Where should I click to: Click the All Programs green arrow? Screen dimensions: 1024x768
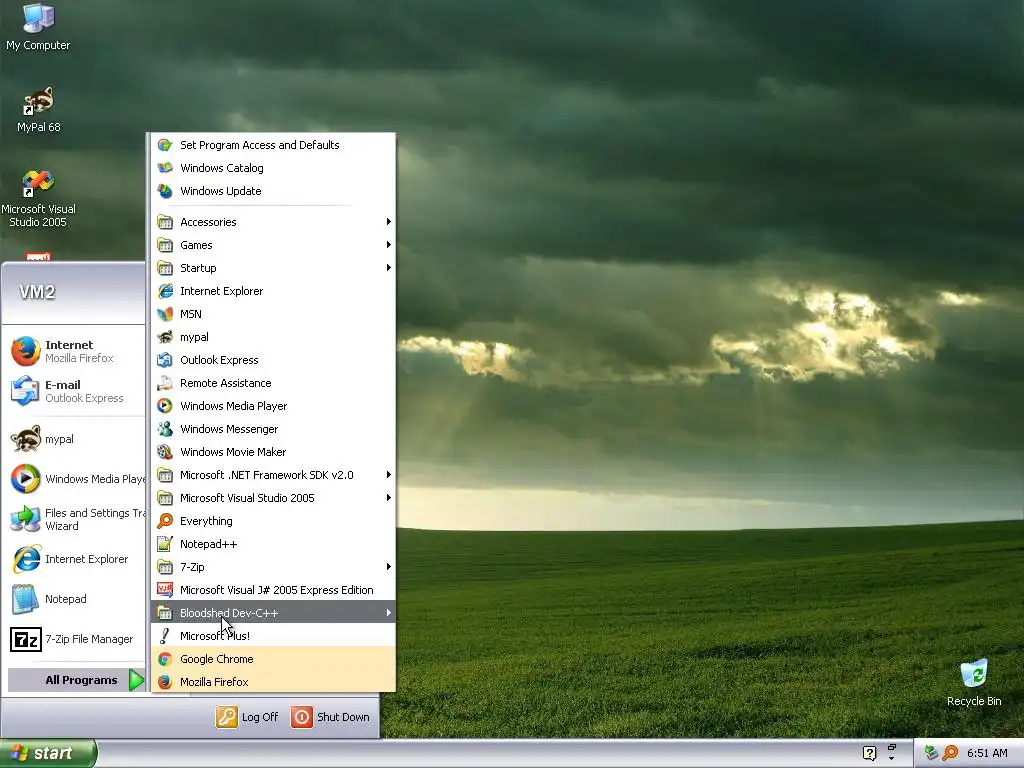tap(136, 680)
